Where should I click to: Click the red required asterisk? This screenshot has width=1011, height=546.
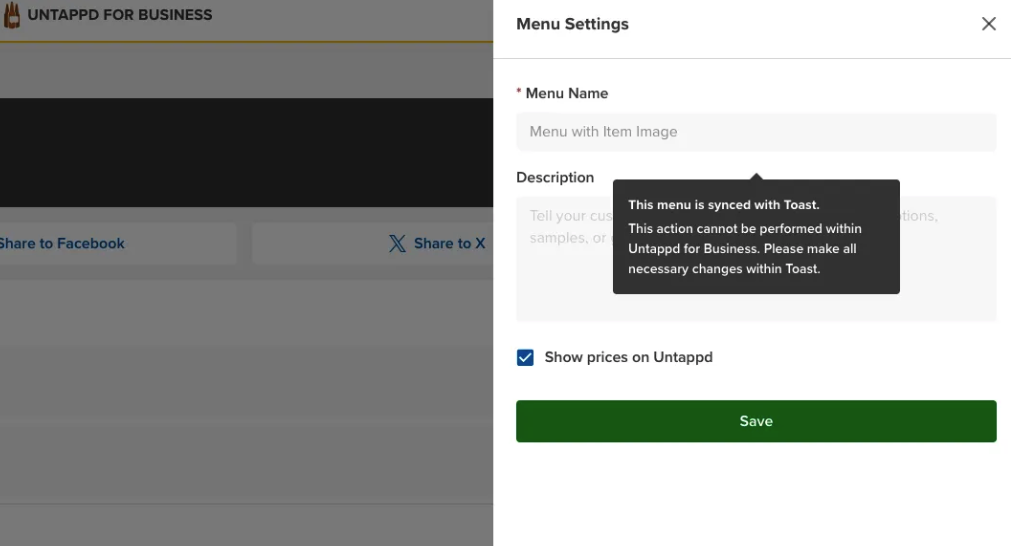click(519, 93)
